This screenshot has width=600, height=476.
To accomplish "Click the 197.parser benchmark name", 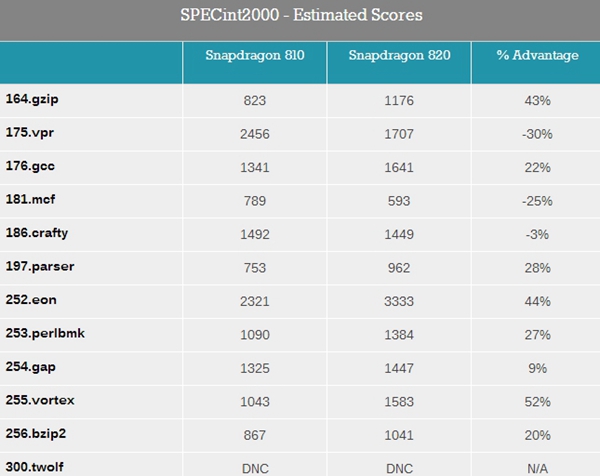I will coord(35,267).
